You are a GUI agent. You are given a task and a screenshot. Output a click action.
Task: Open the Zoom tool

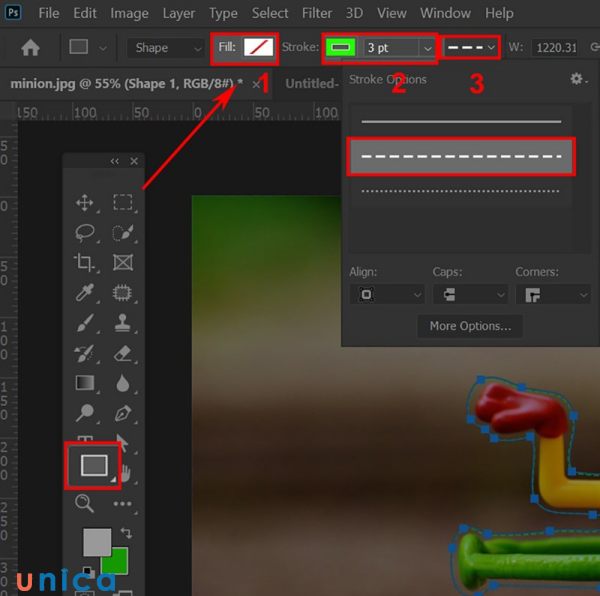click(85, 504)
